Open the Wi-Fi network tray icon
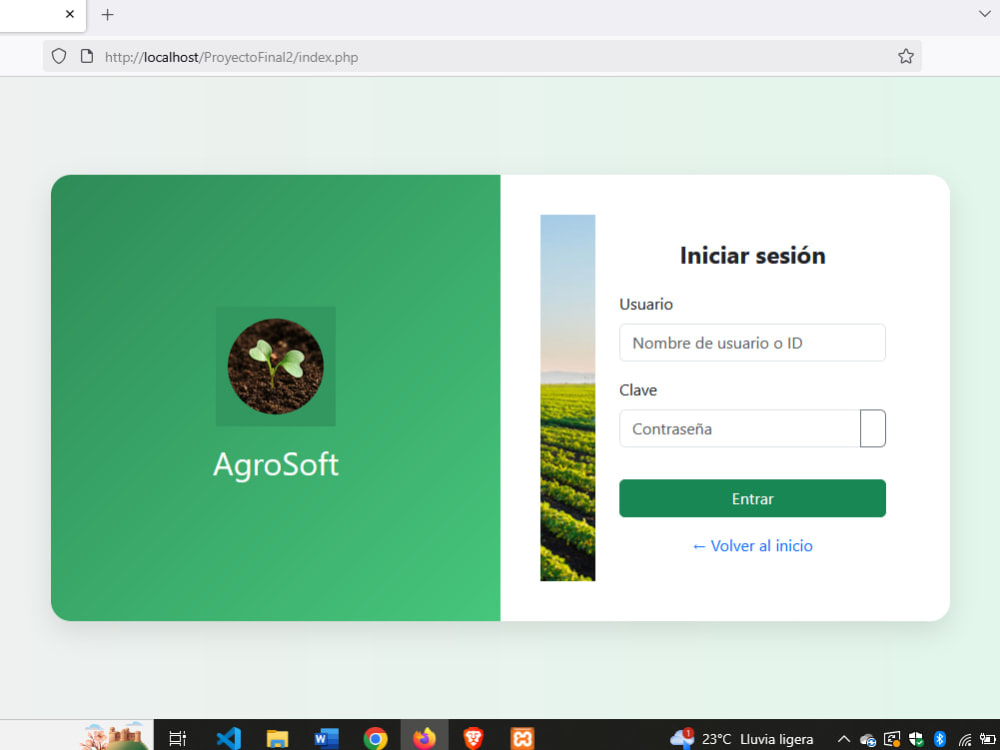 (965, 740)
